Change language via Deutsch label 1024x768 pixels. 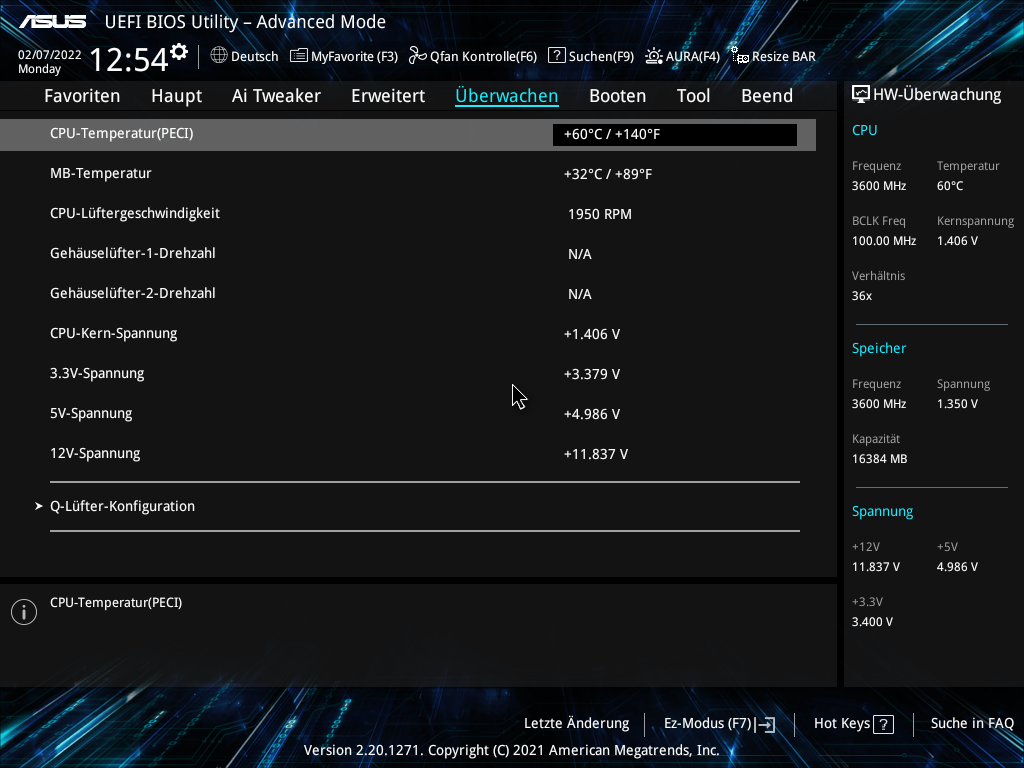tap(255, 57)
